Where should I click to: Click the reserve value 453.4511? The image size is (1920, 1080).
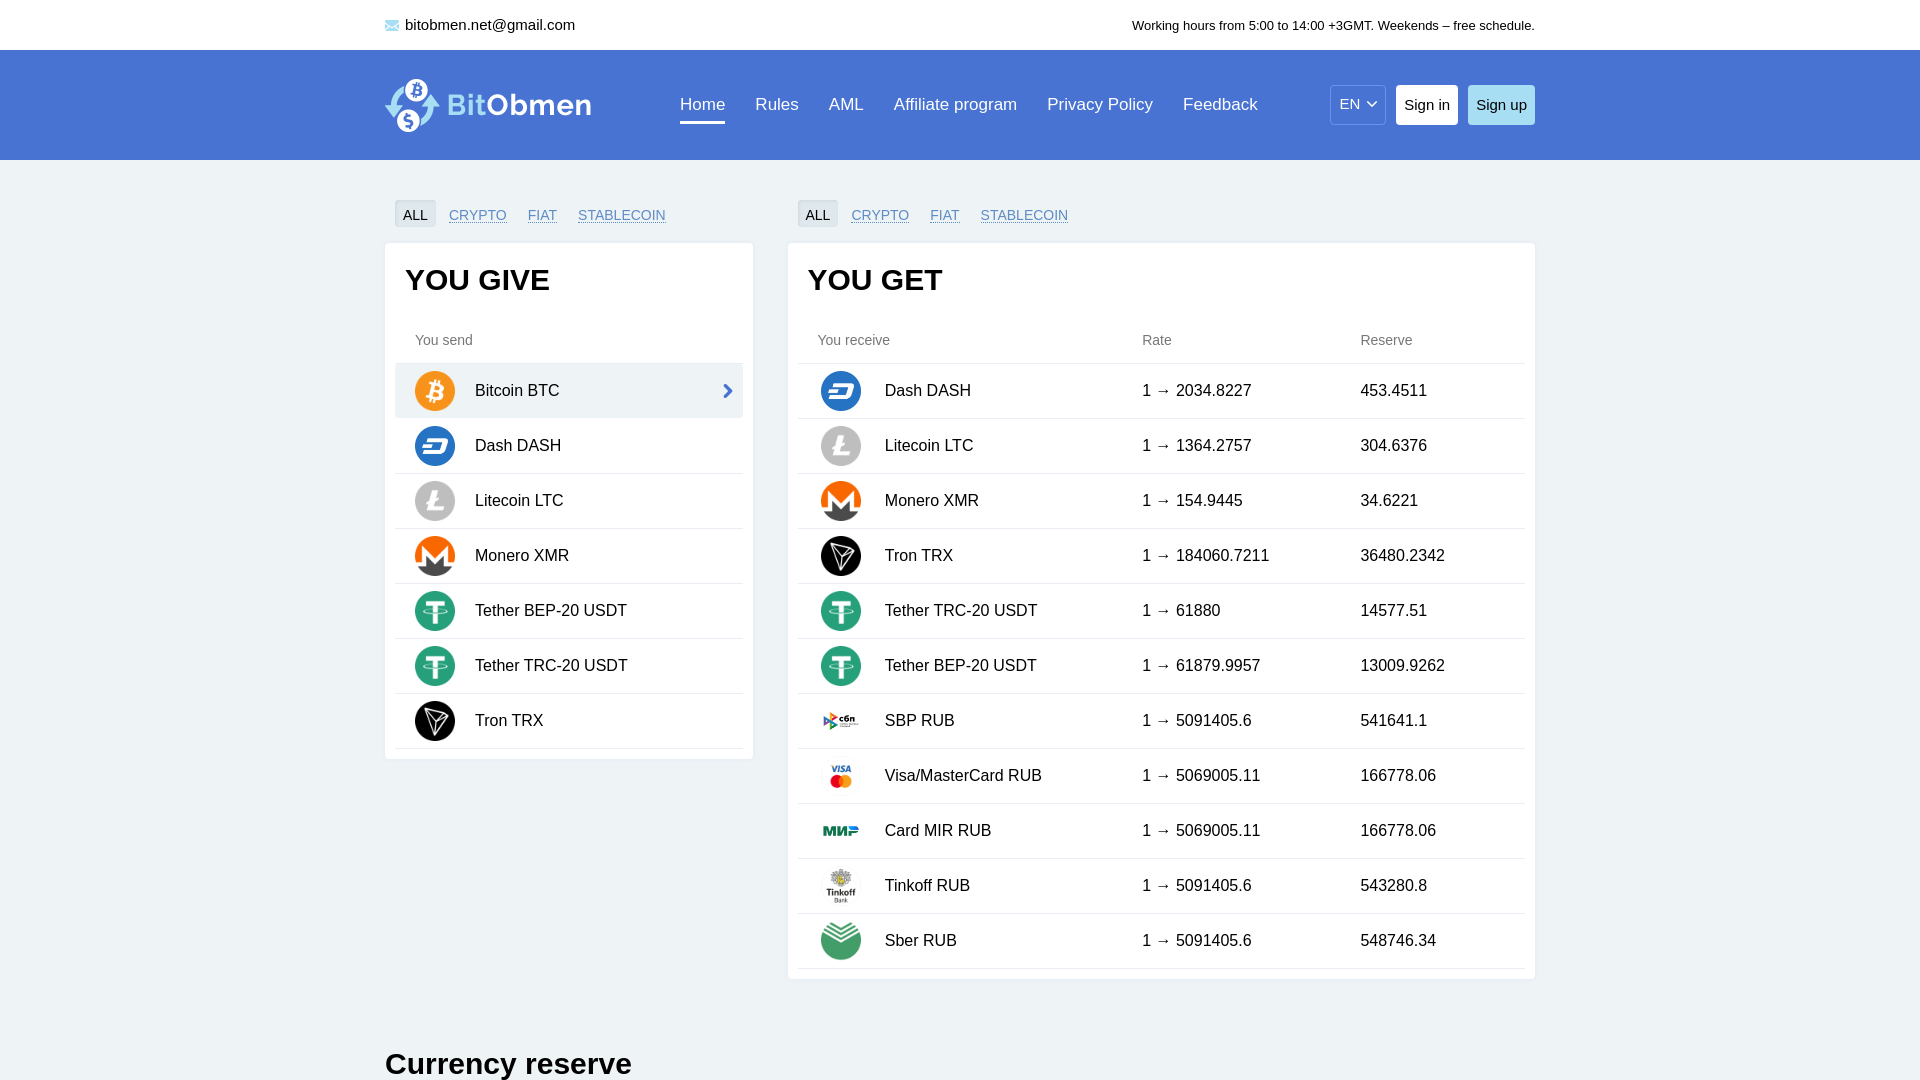tap(1393, 391)
